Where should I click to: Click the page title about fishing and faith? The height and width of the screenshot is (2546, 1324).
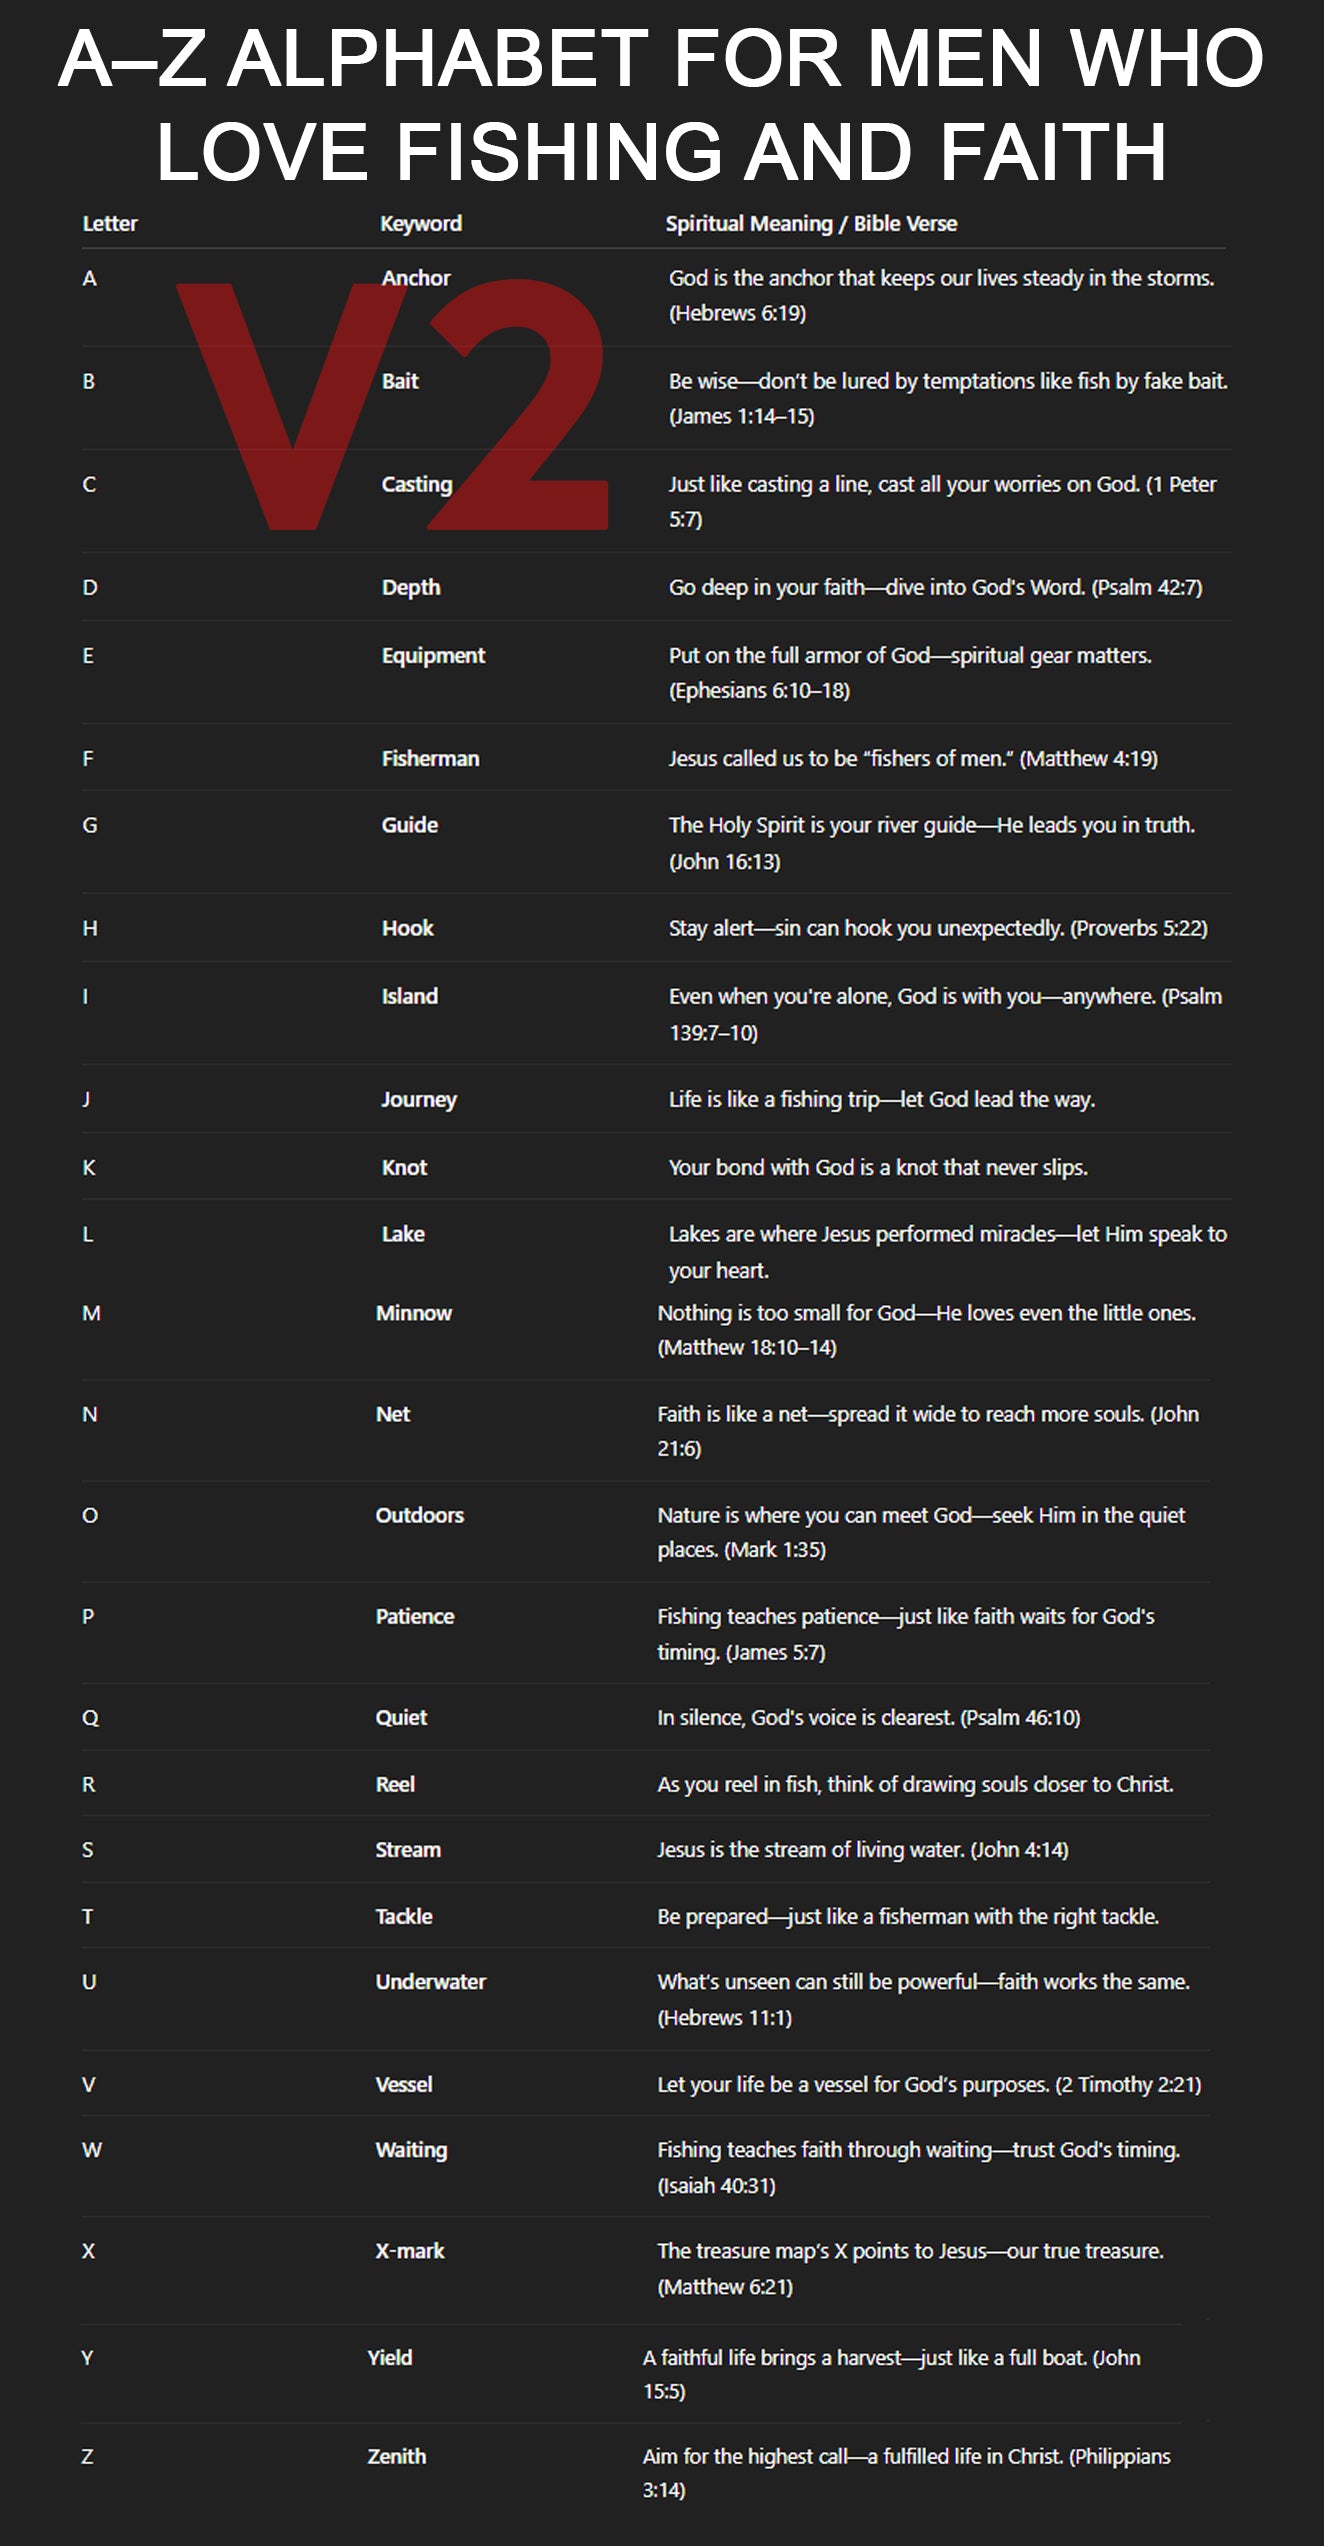coord(661,105)
